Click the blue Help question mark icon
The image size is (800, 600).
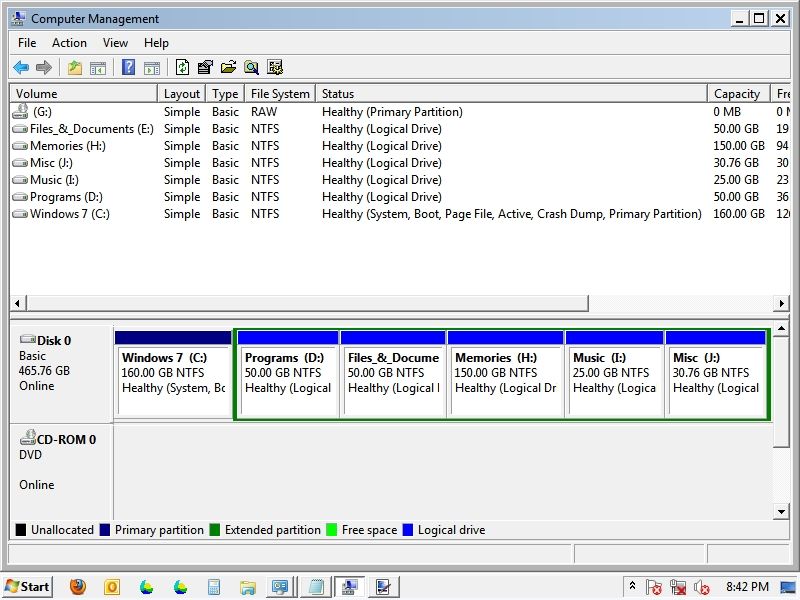pyautogui.click(x=128, y=67)
